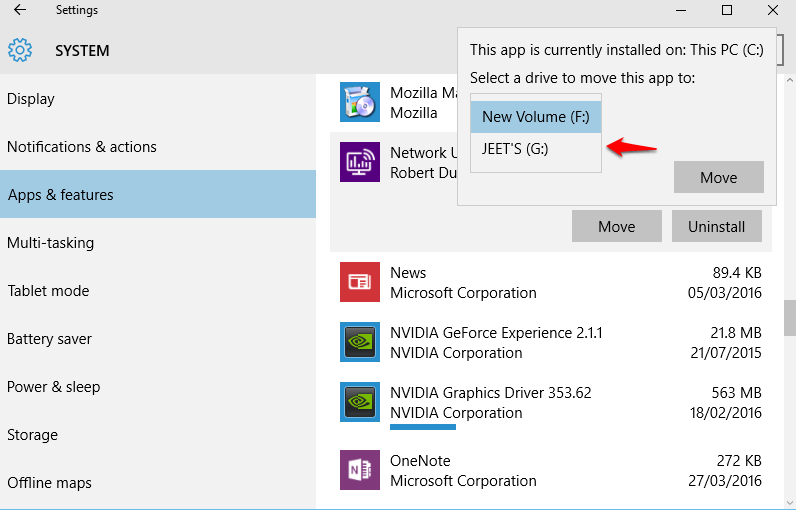Screen dimensions: 796x510
Task: Click the date 05/03/2016
Action: (725, 293)
